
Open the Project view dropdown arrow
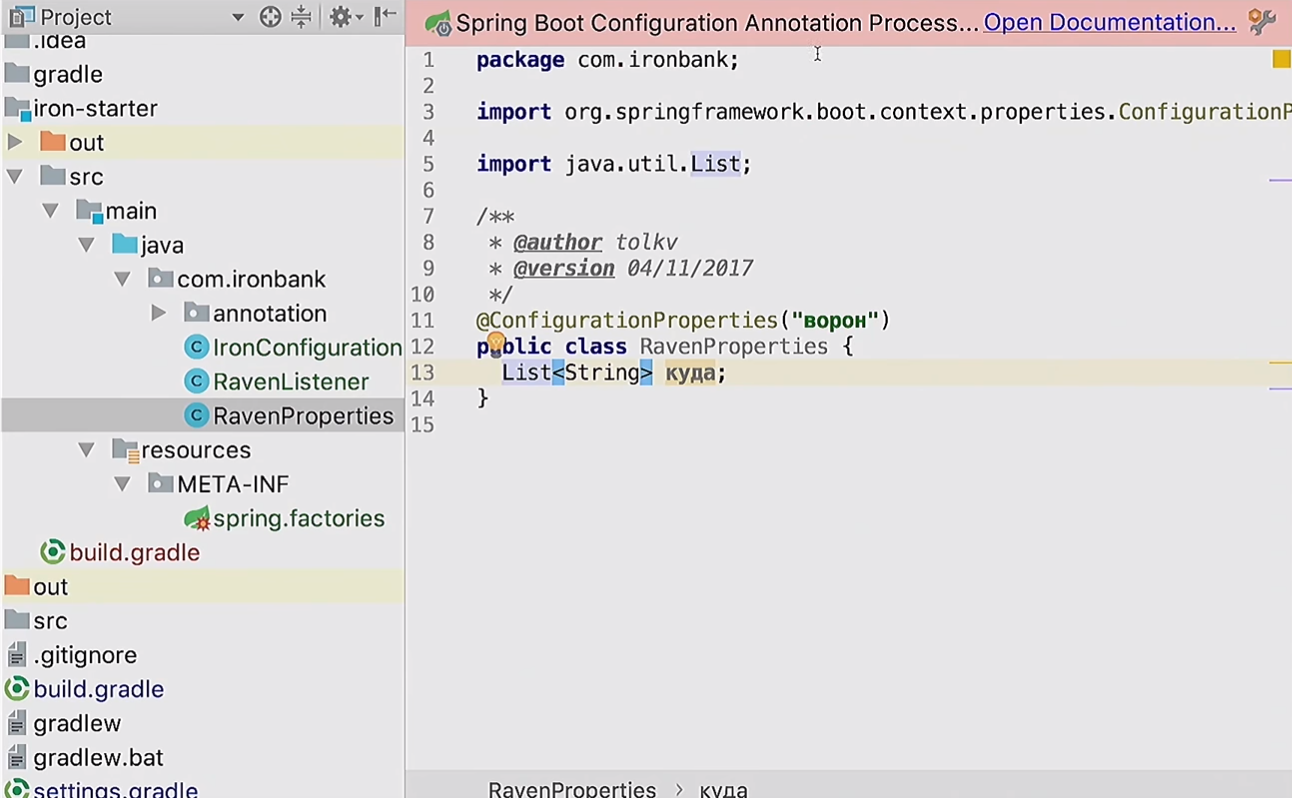237,17
